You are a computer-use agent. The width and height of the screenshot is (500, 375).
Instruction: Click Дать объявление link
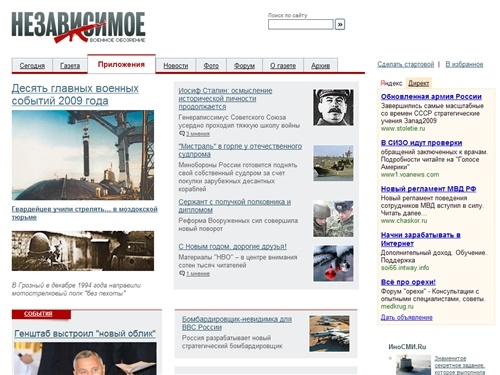coord(407,318)
